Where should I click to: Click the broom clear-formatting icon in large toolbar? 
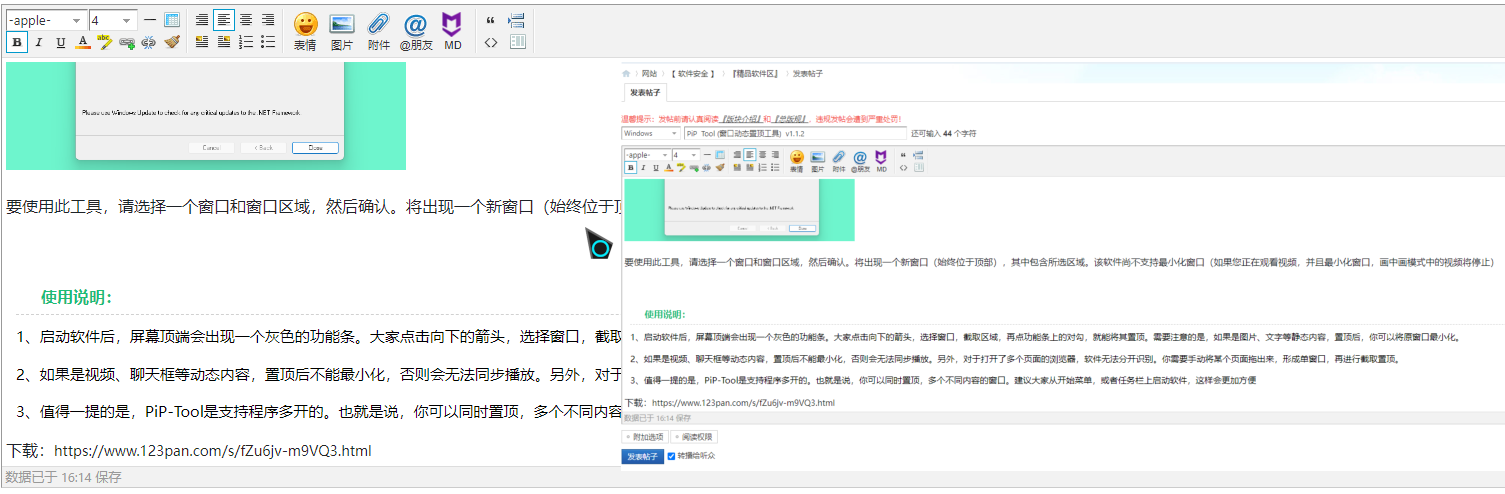172,42
